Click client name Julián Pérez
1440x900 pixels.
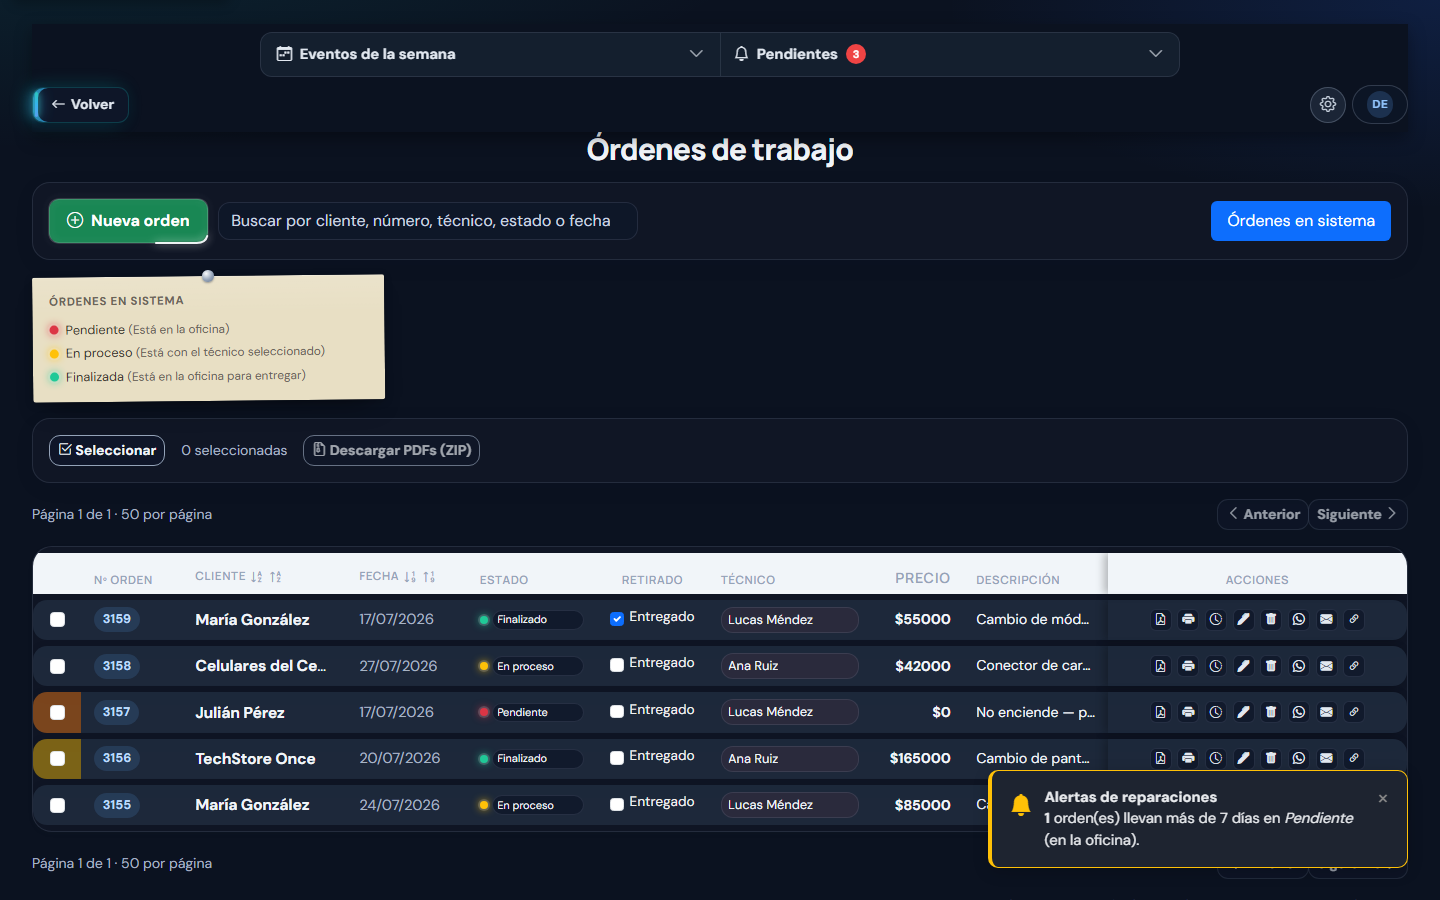[240, 713]
